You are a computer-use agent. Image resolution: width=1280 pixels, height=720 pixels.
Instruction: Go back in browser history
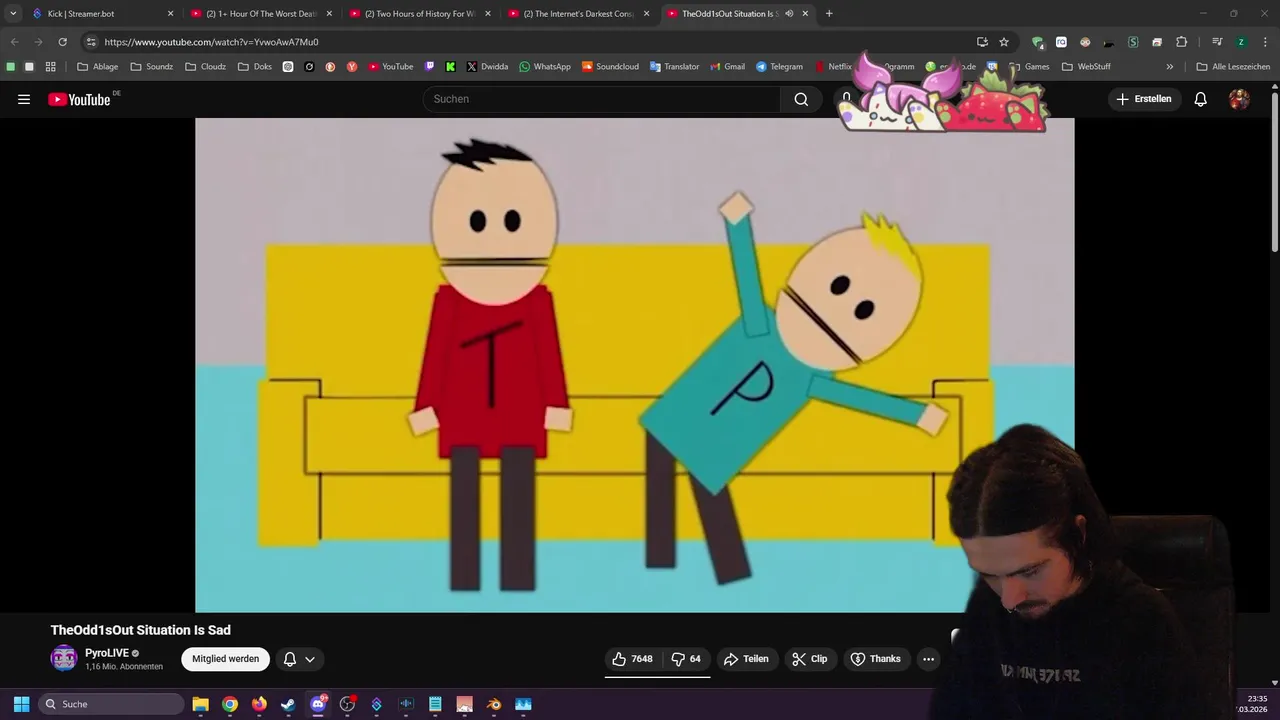[14, 42]
